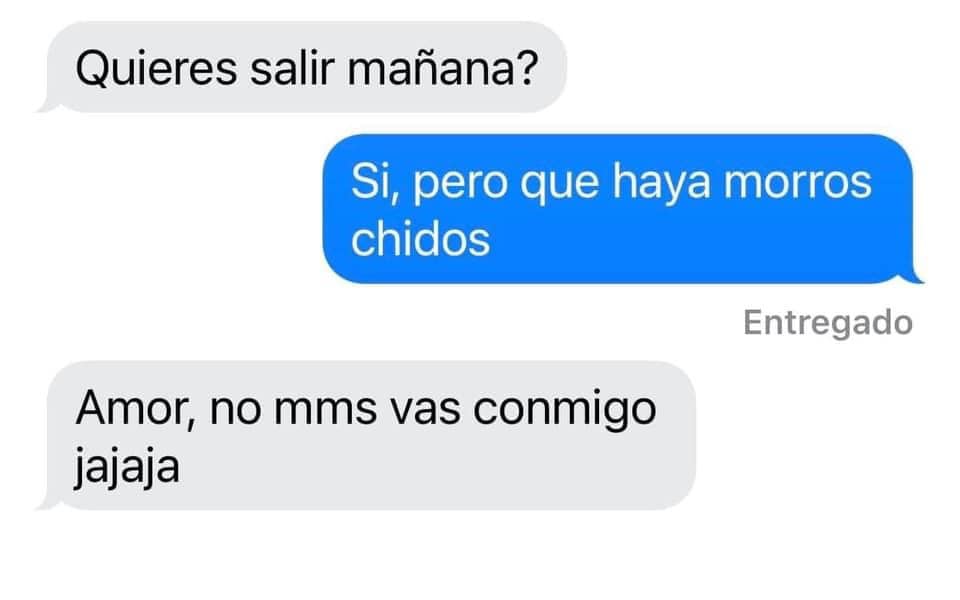
Task: Select the 'Quieres salir mañana?' message bubble
Action: coord(303,67)
